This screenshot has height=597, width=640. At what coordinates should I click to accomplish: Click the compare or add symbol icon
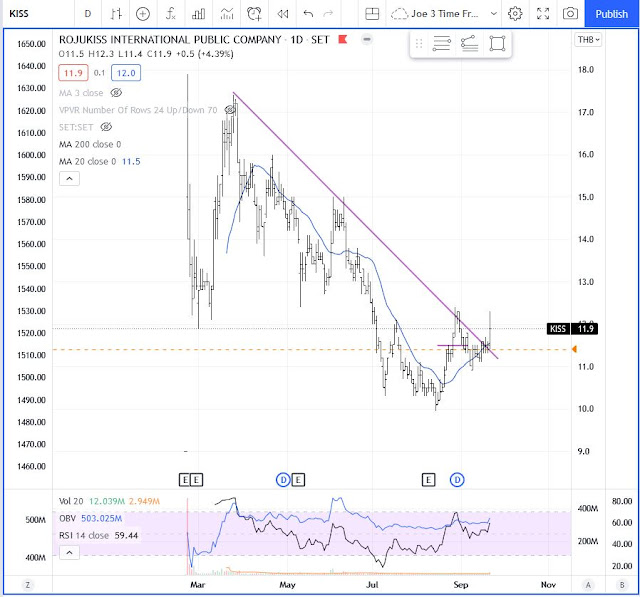(x=143, y=14)
